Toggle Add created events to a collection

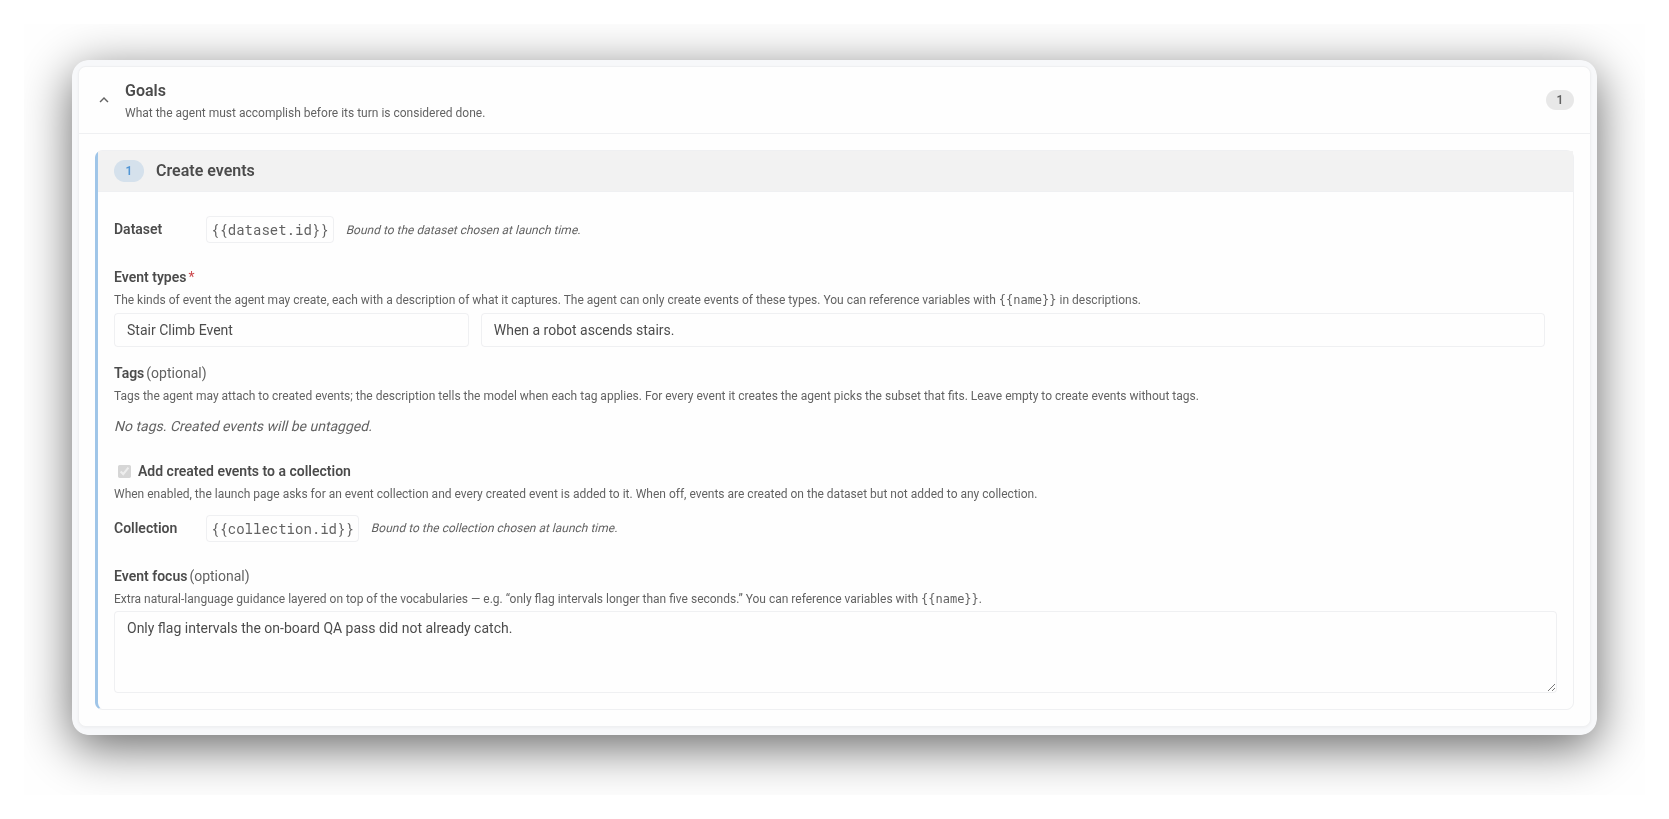pyautogui.click(x=124, y=471)
